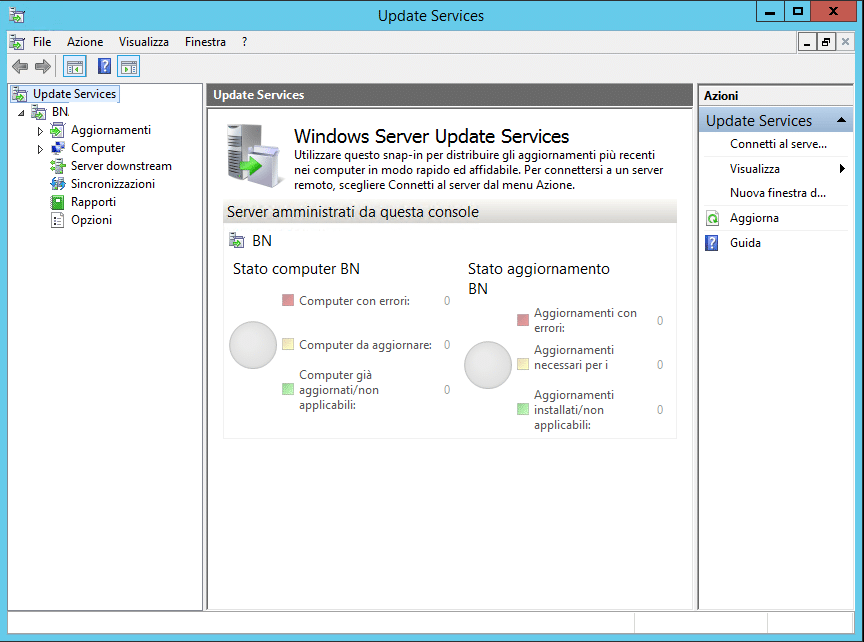This screenshot has height=642, width=864.
Task: Maximize the Update Services main window
Action: (797, 11)
